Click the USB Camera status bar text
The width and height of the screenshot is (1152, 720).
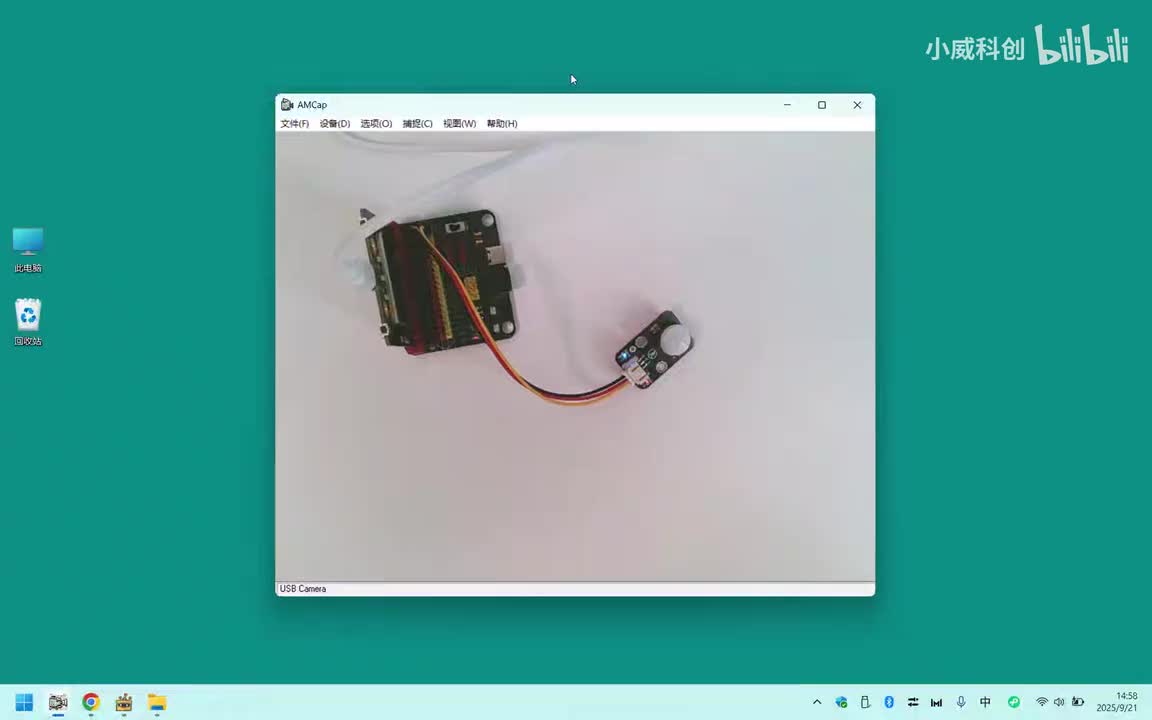tap(303, 588)
